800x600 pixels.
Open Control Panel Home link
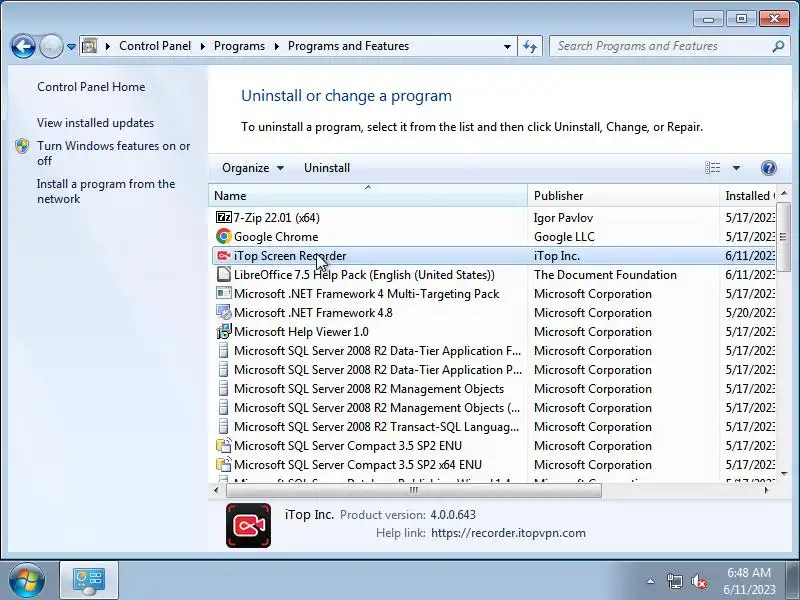click(x=91, y=87)
